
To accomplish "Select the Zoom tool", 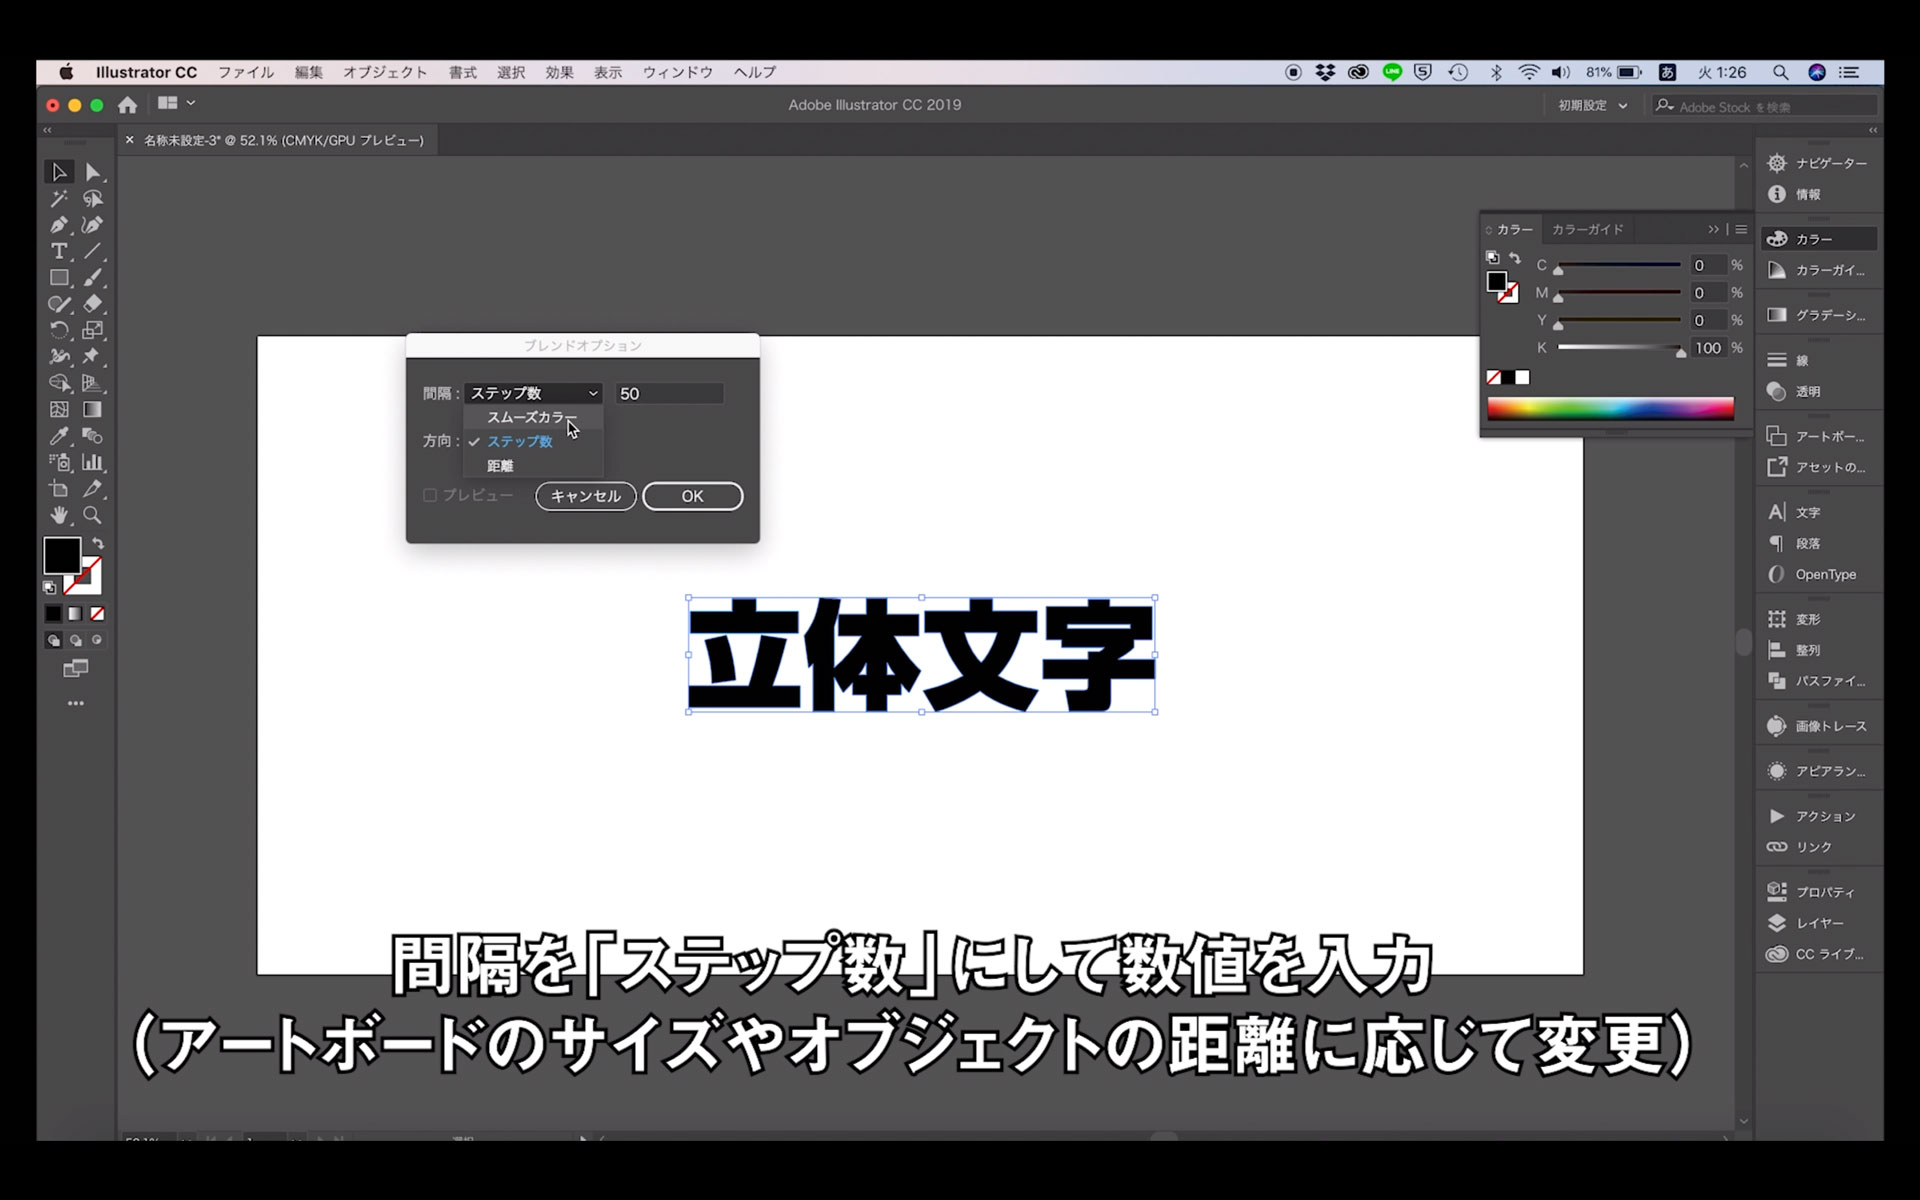I will tap(93, 515).
